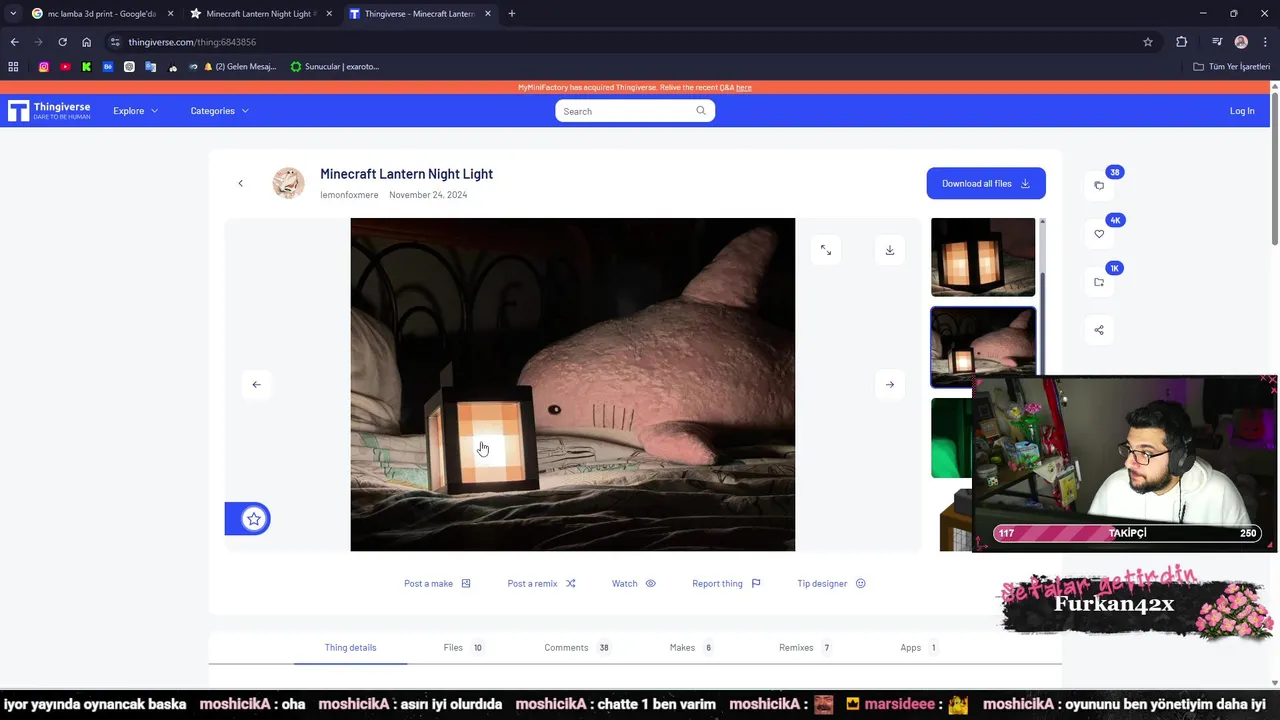Click the share icon
The image size is (1280, 720).
point(1099,330)
